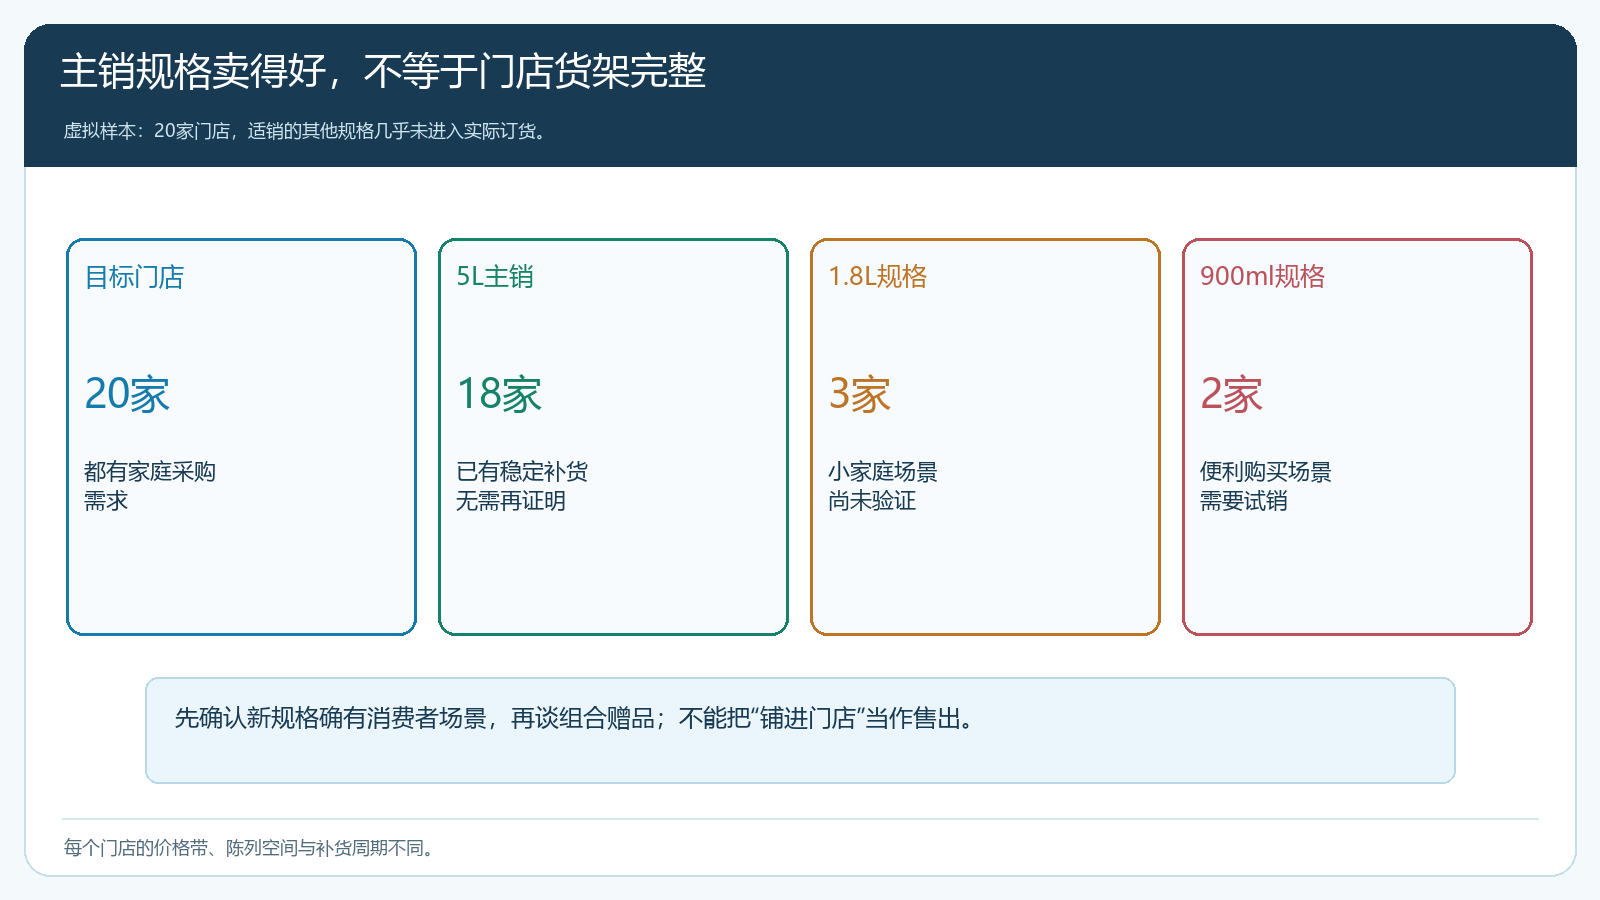The width and height of the screenshot is (1600, 900).
Task: Click the 18家 number
Action: click(x=499, y=394)
